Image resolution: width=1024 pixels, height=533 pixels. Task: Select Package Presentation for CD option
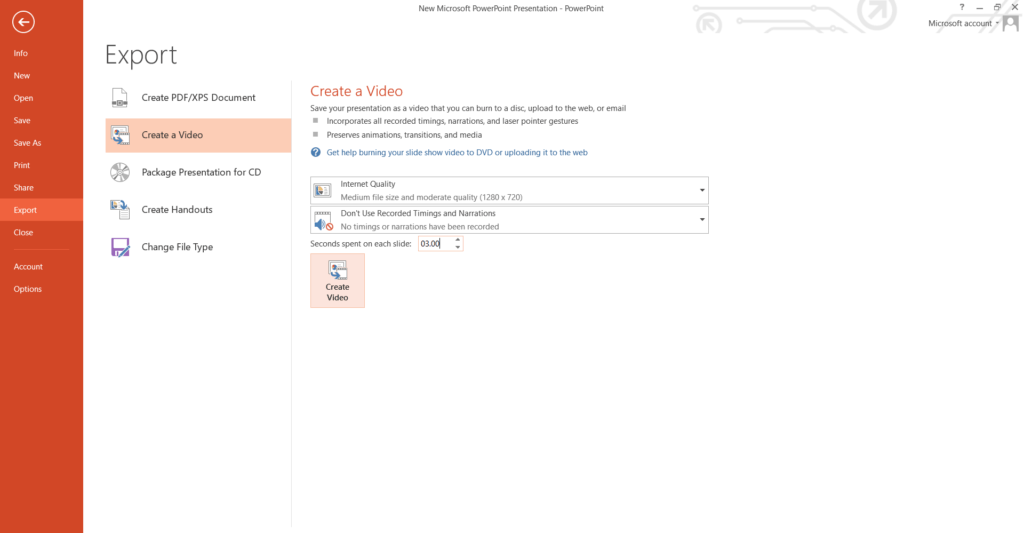(x=199, y=172)
